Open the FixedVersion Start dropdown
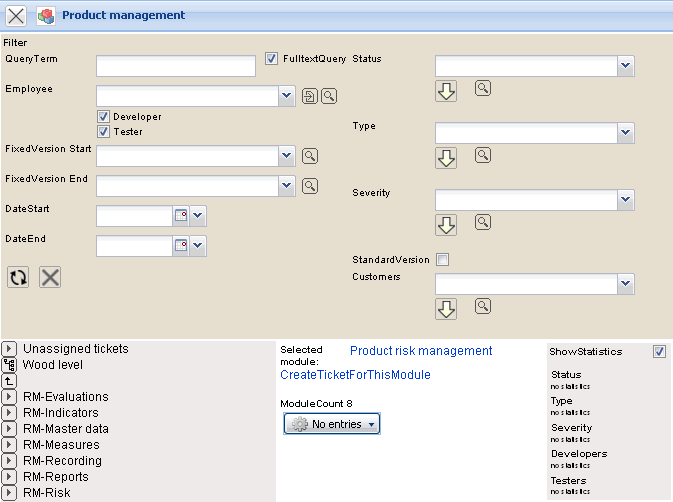 [287, 156]
